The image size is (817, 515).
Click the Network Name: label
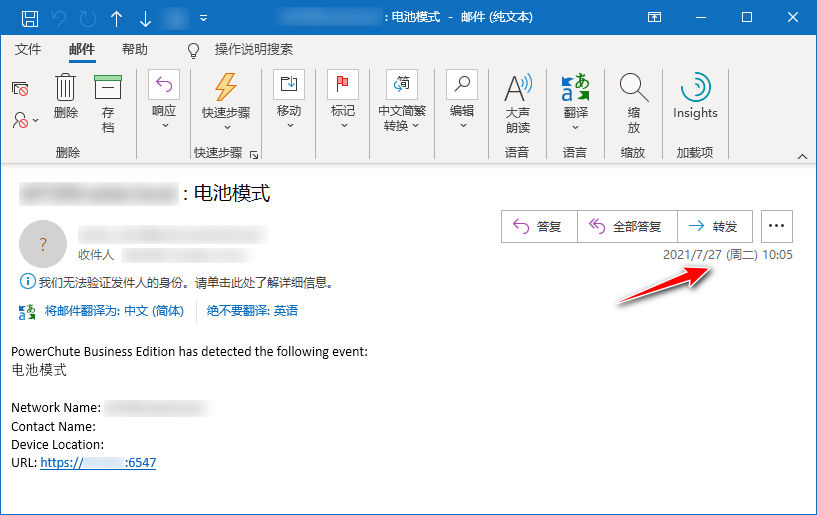coord(56,408)
